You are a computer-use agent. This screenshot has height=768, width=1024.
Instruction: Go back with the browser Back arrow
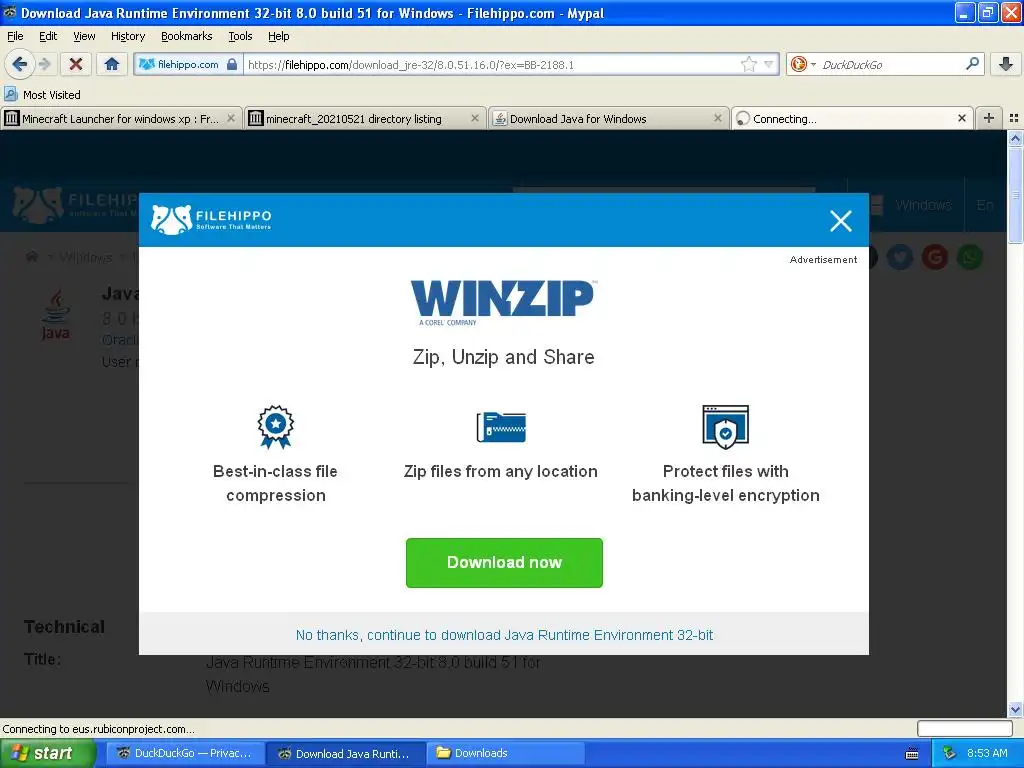coord(19,64)
